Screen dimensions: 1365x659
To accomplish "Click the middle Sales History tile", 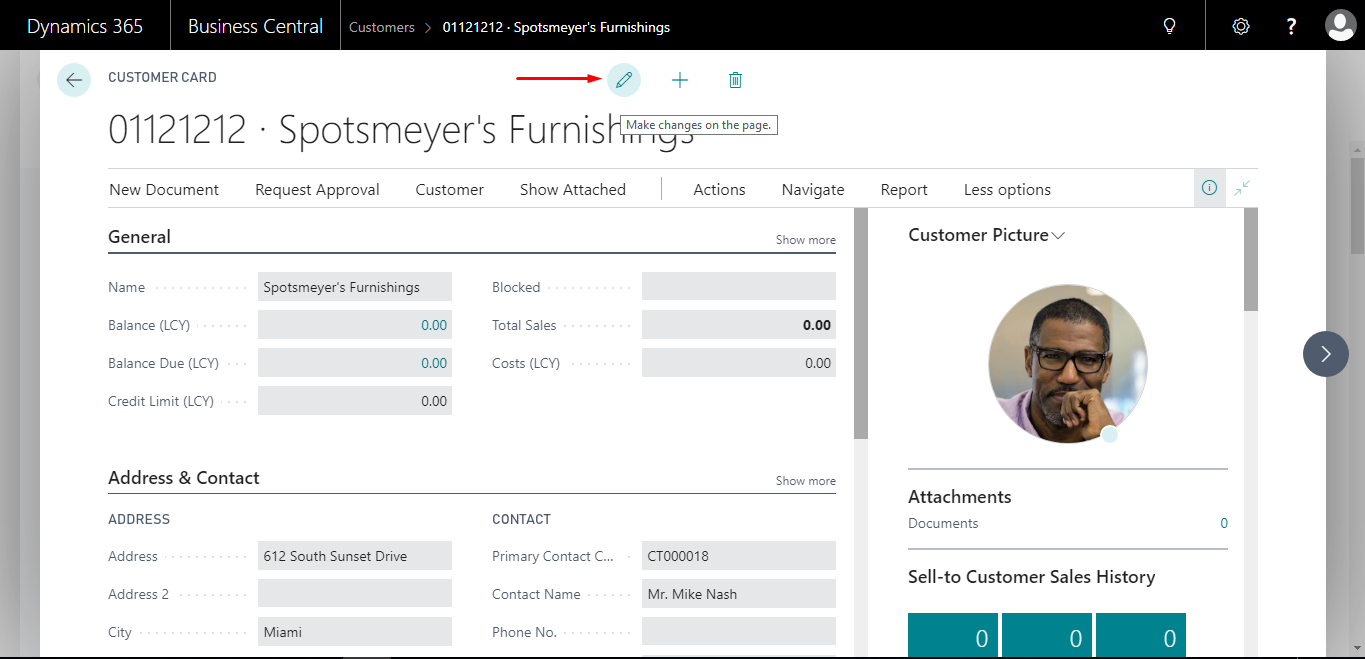I will (1047, 635).
